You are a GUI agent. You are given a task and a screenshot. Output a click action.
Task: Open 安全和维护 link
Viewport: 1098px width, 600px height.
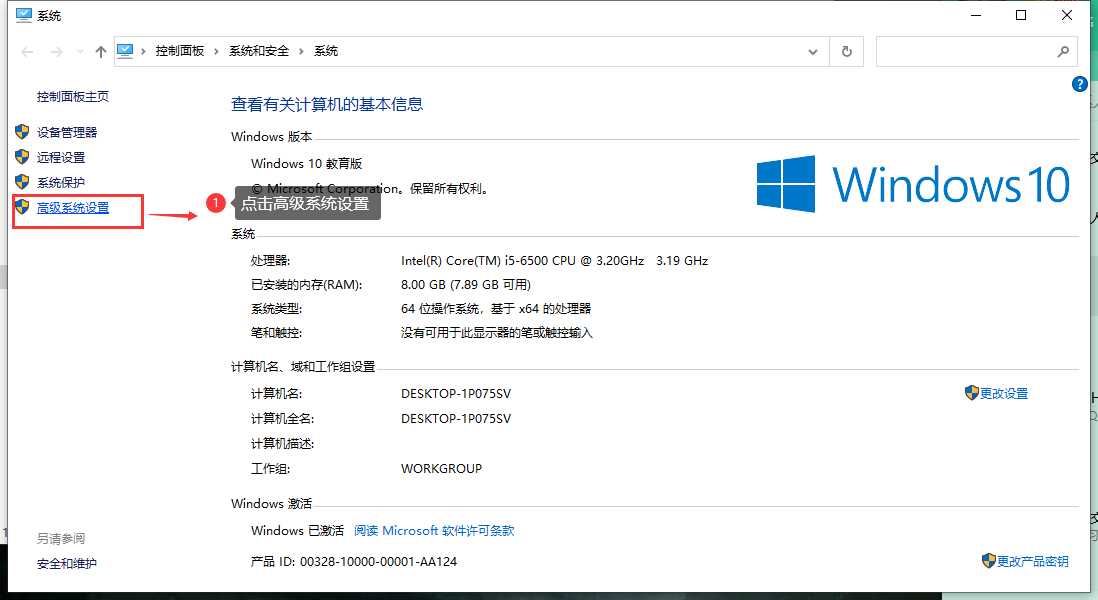[x=67, y=564]
